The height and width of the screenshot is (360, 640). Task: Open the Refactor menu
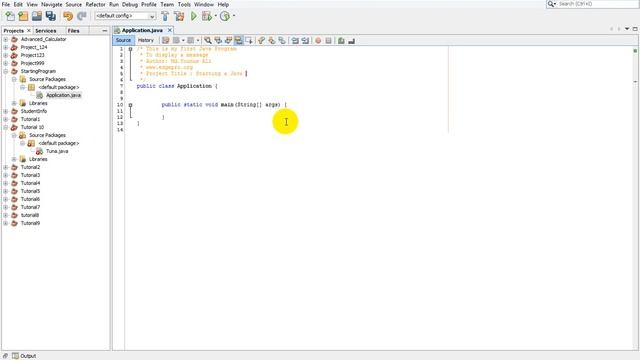[96, 4]
